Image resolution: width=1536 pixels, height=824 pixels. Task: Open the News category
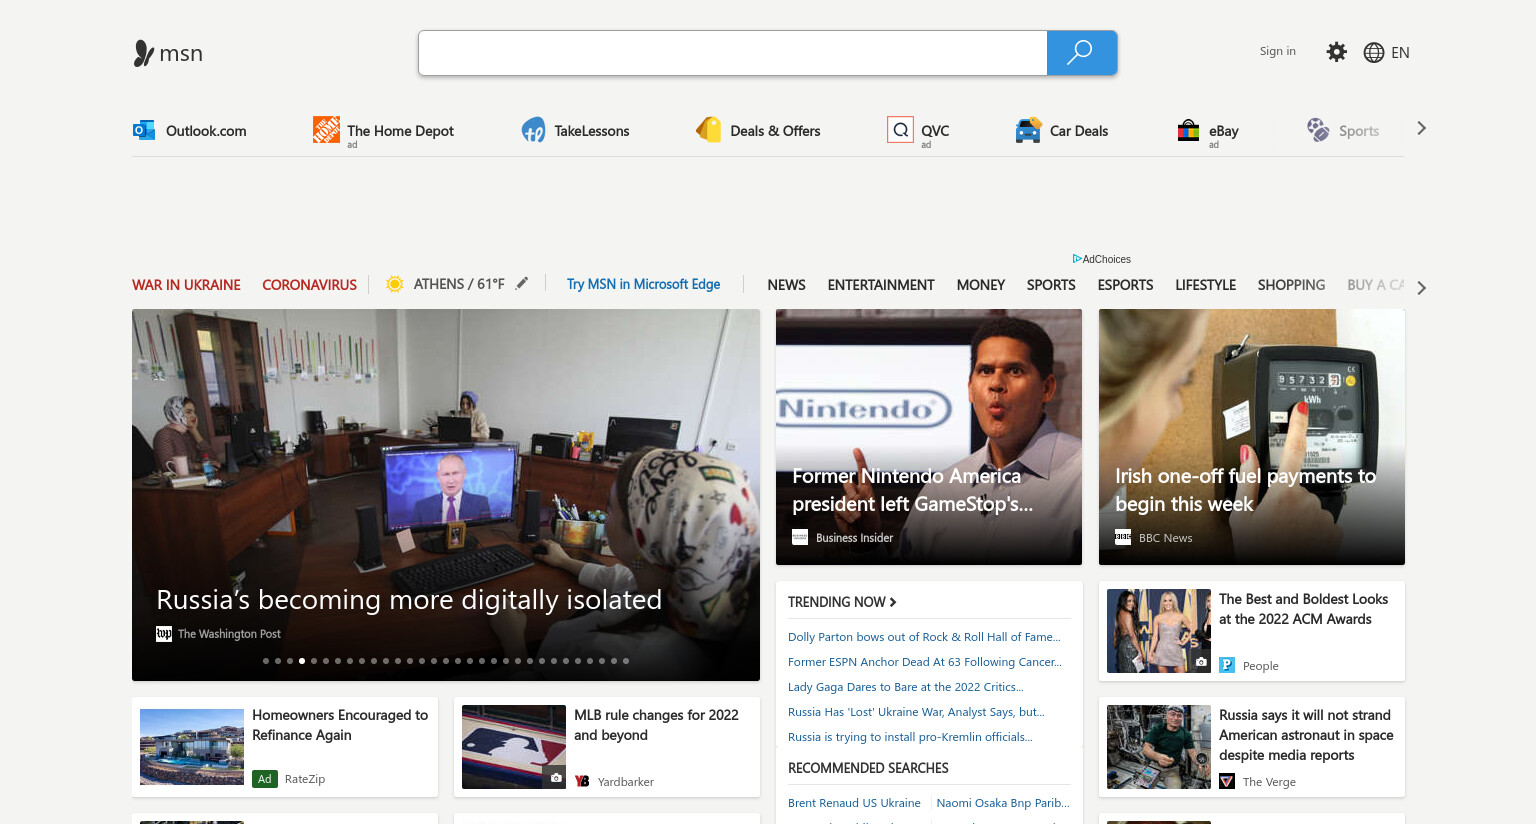pyautogui.click(x=786, y=285)
